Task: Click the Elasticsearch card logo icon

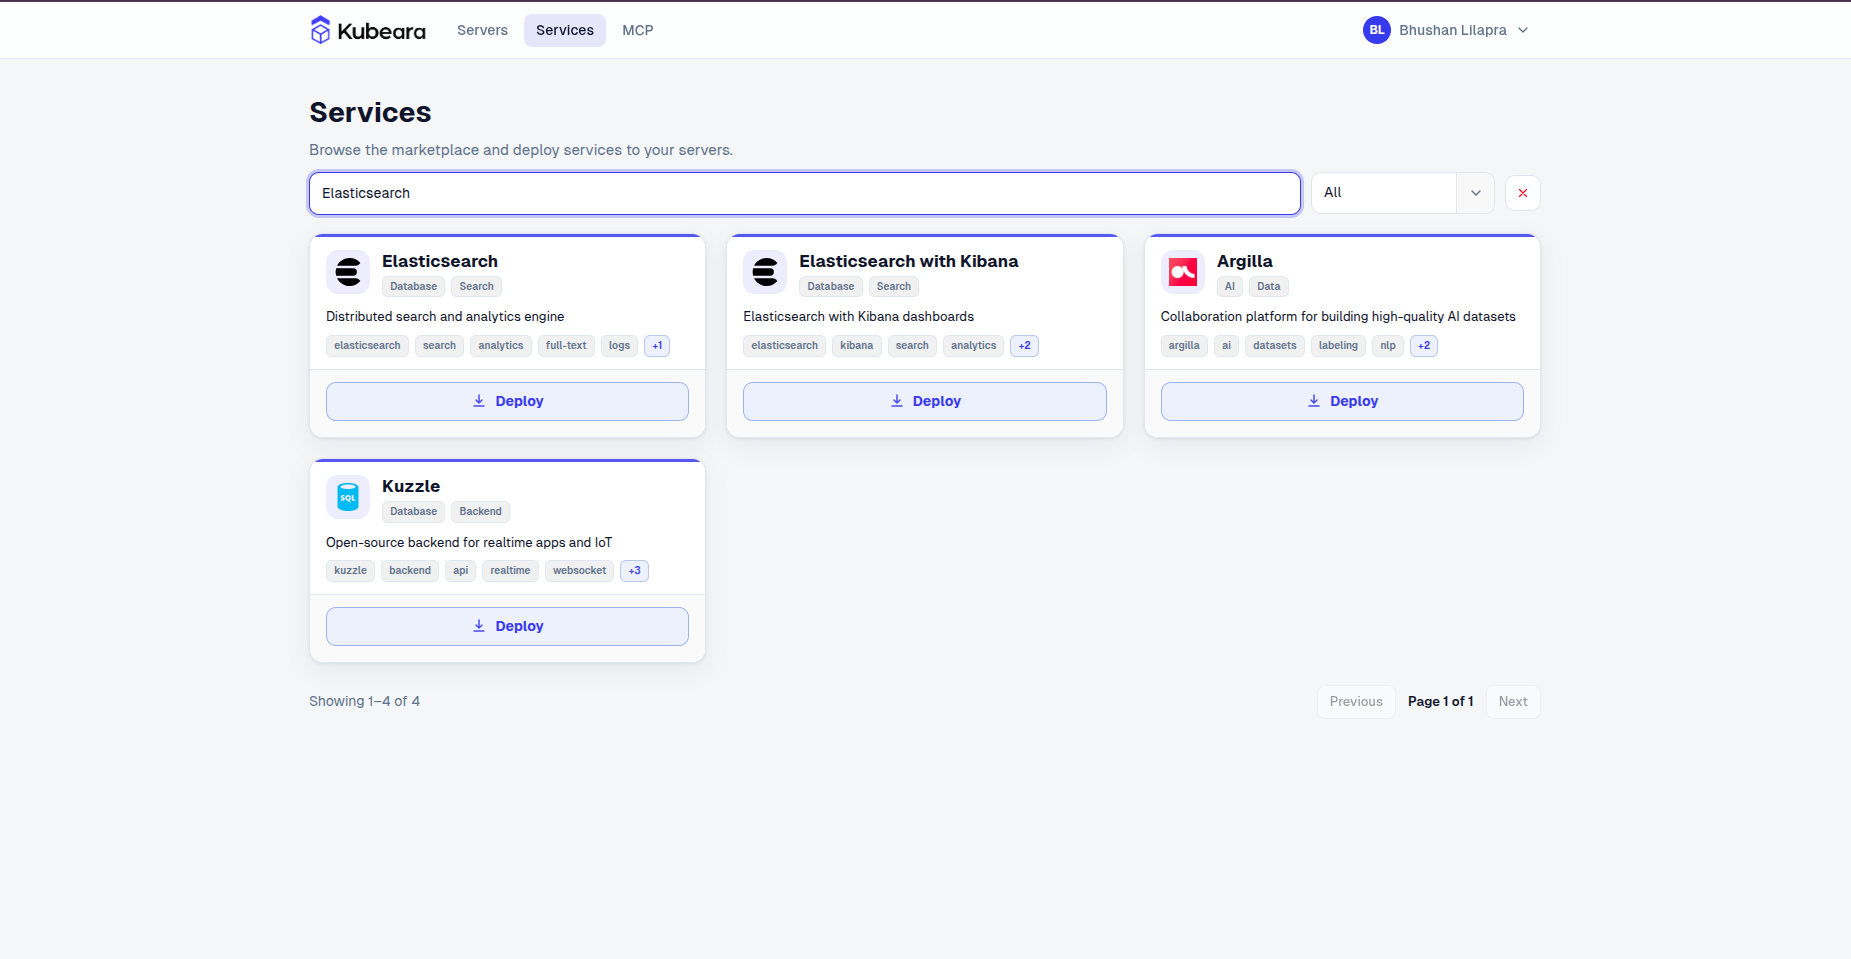Action: click(x=348, y=272)
